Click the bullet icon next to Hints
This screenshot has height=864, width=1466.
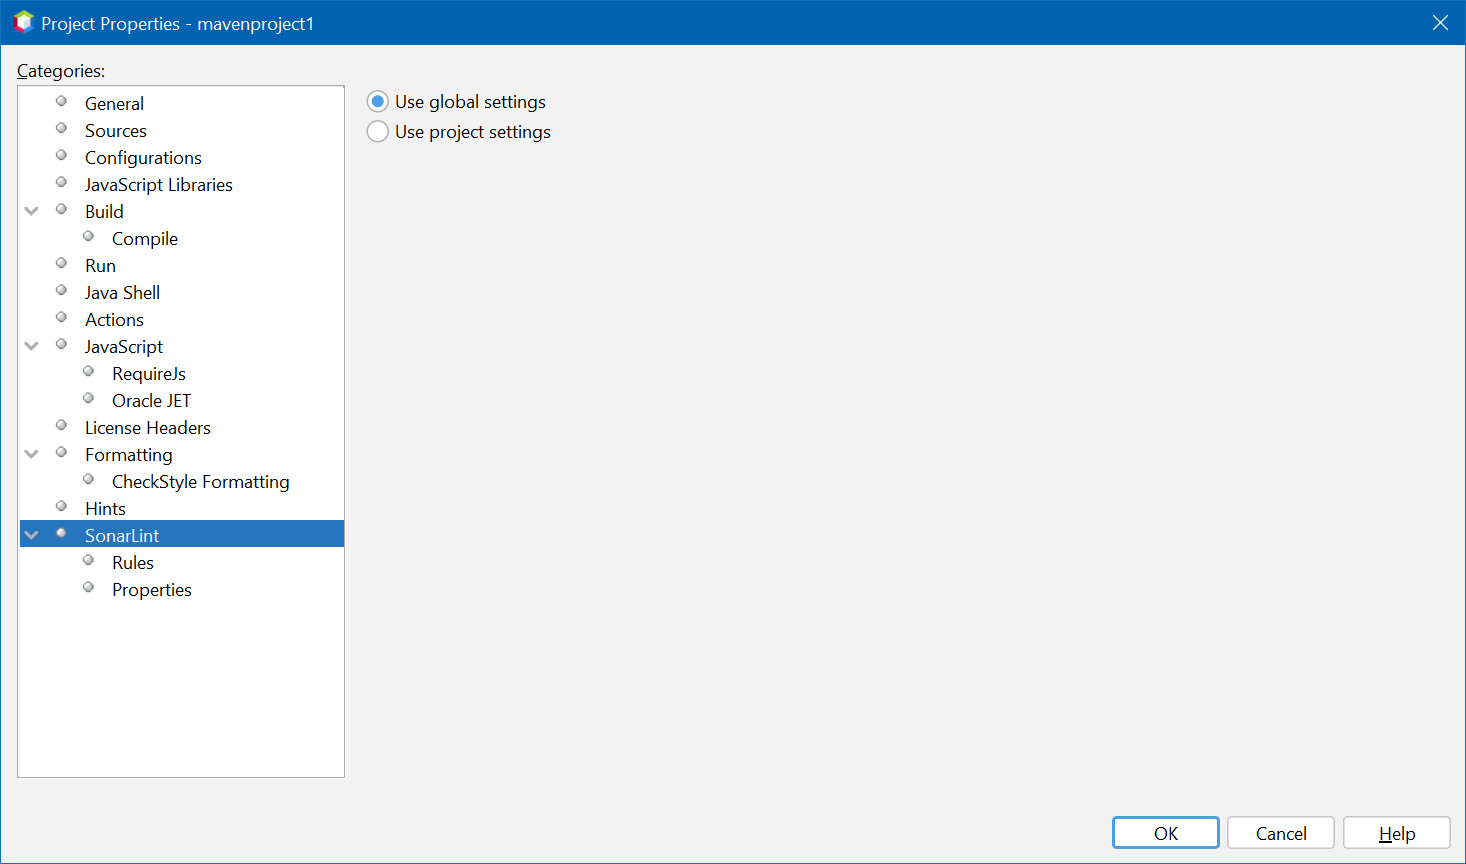pyautogui.click(x=61, y=507)
